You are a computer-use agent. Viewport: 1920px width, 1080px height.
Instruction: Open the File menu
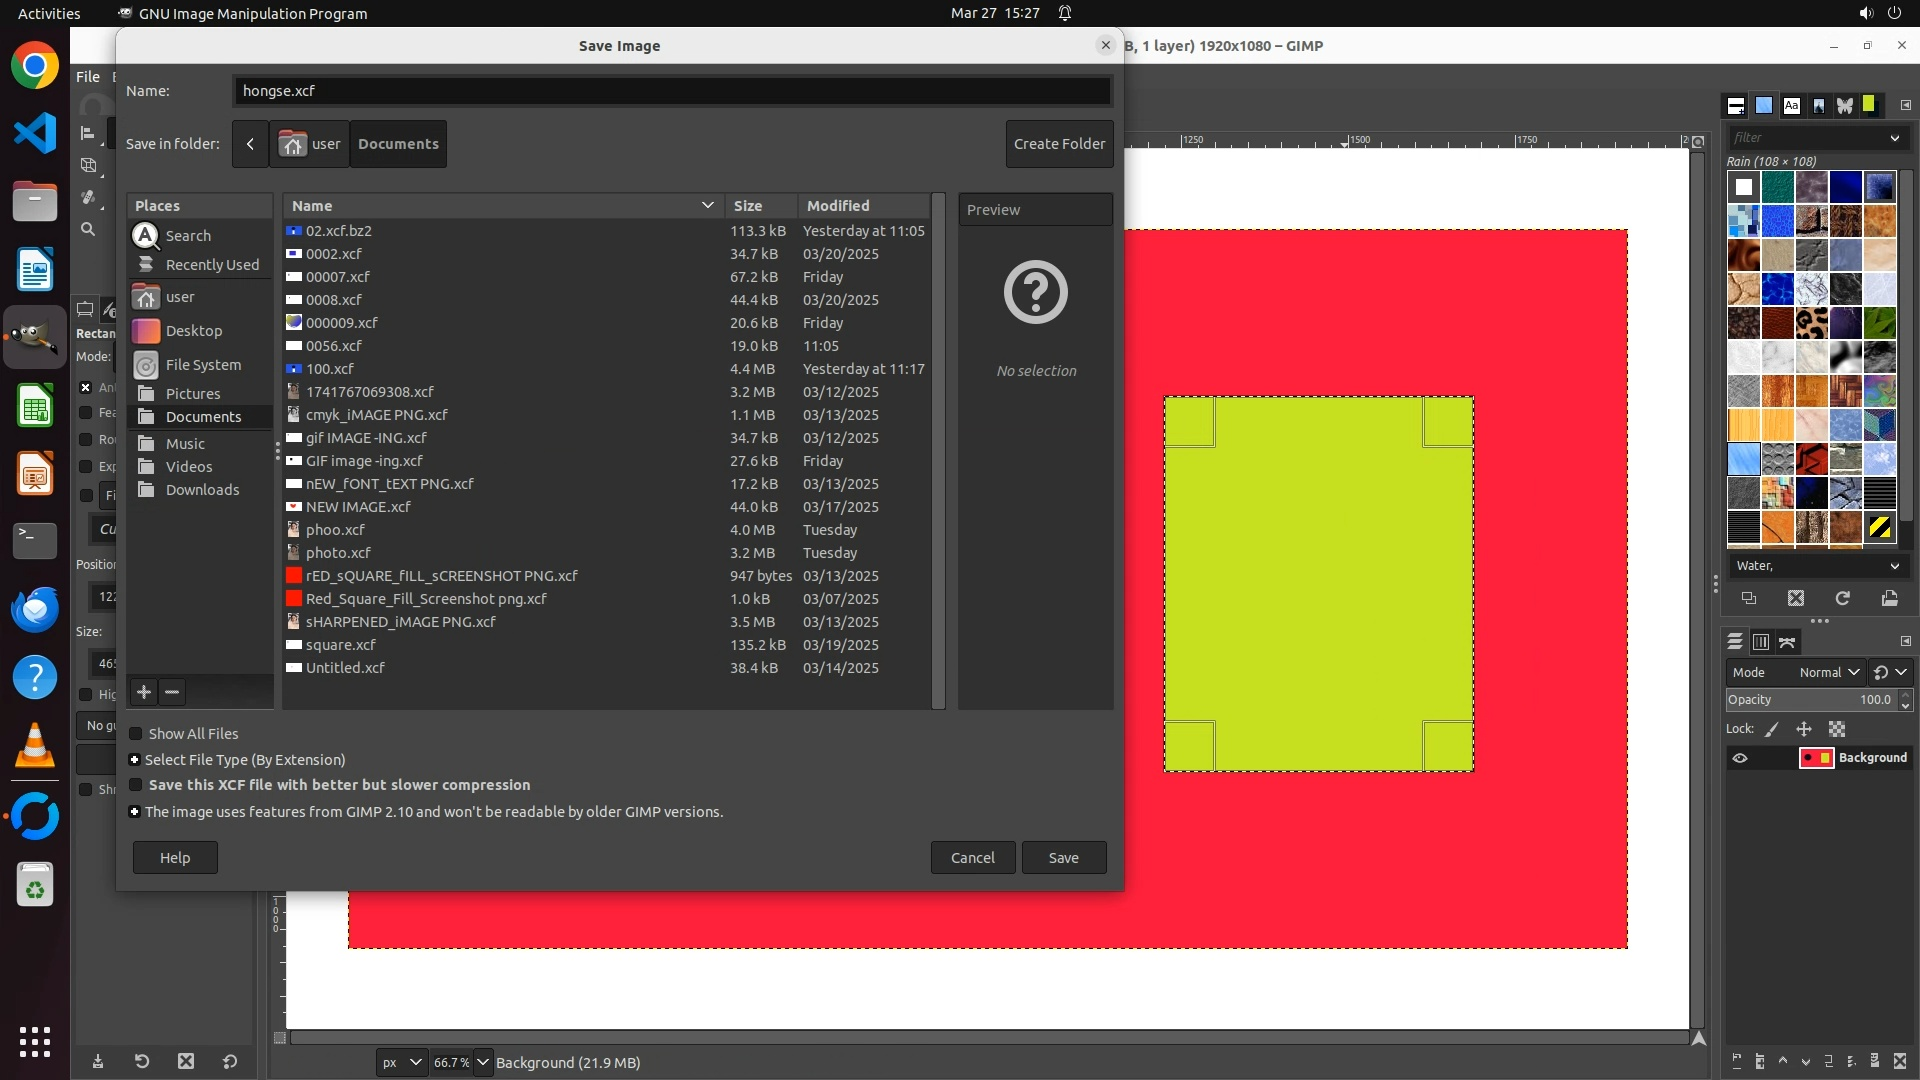(x=88, y=77)
